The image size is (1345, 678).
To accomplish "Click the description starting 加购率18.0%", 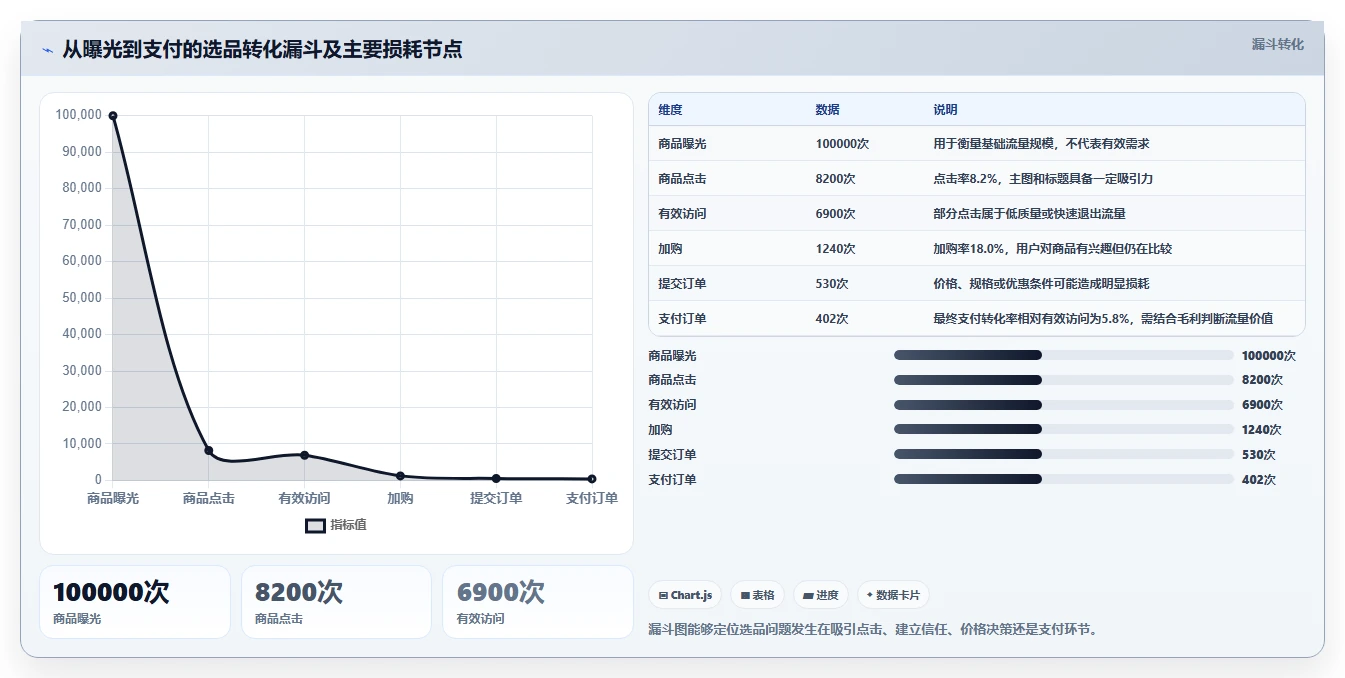I will point(1052,249).
